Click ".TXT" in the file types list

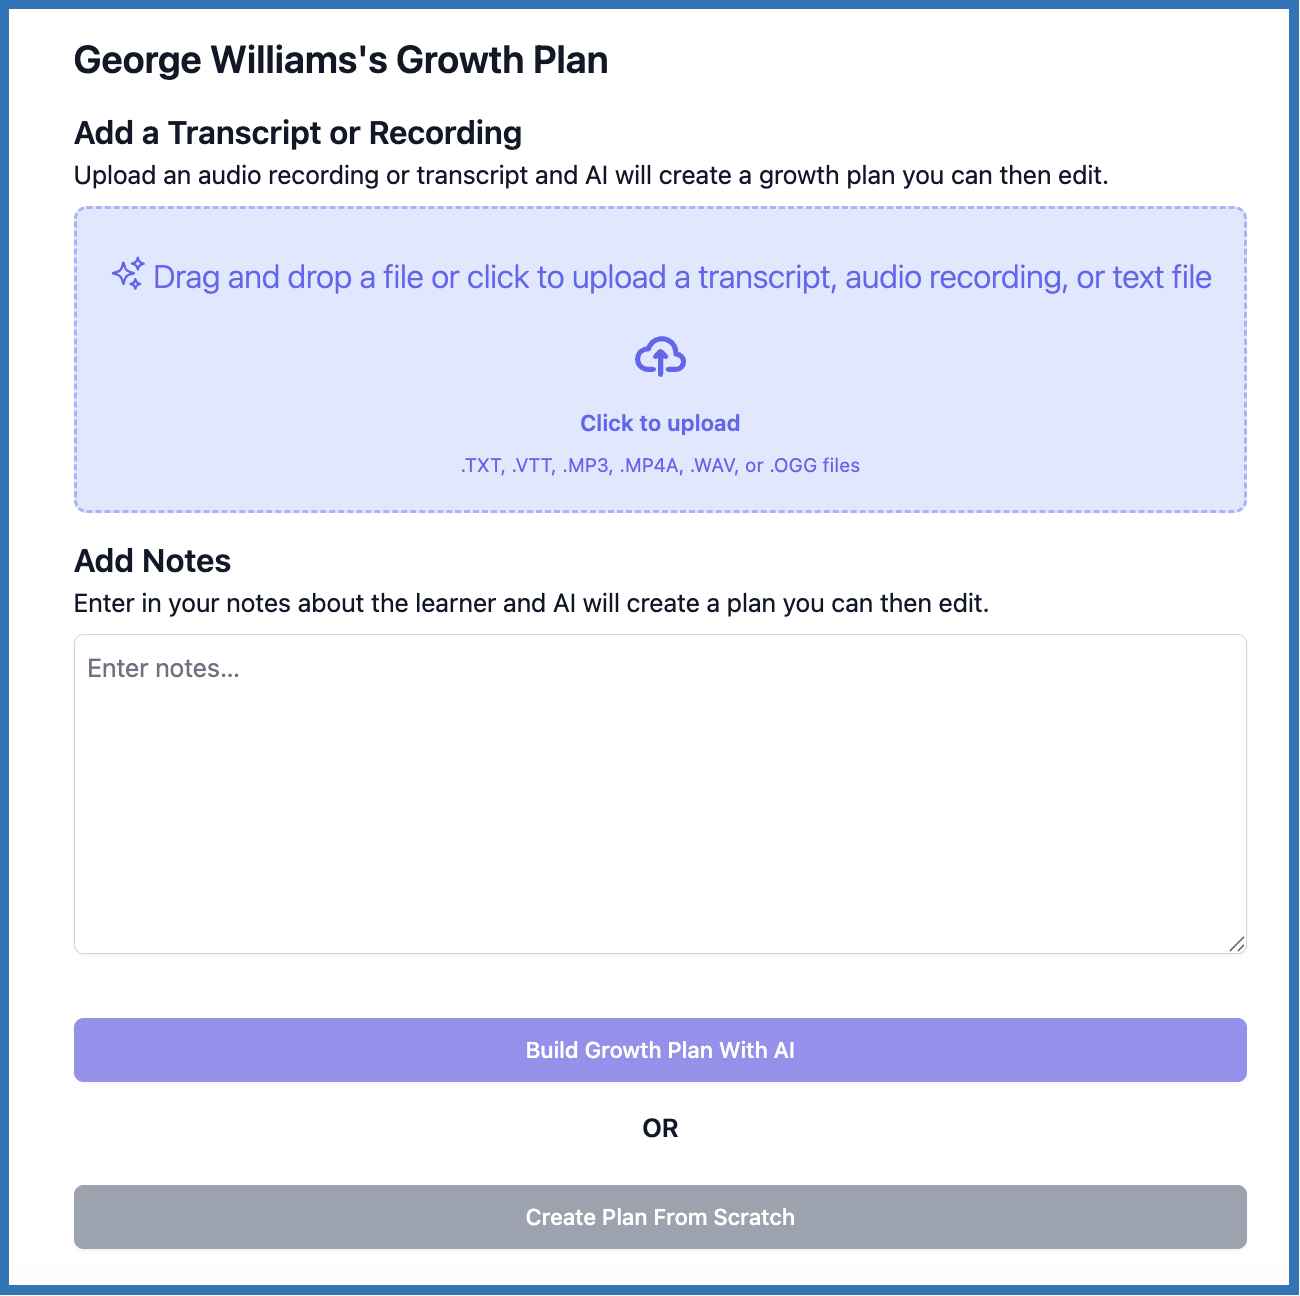coord(481,466)
